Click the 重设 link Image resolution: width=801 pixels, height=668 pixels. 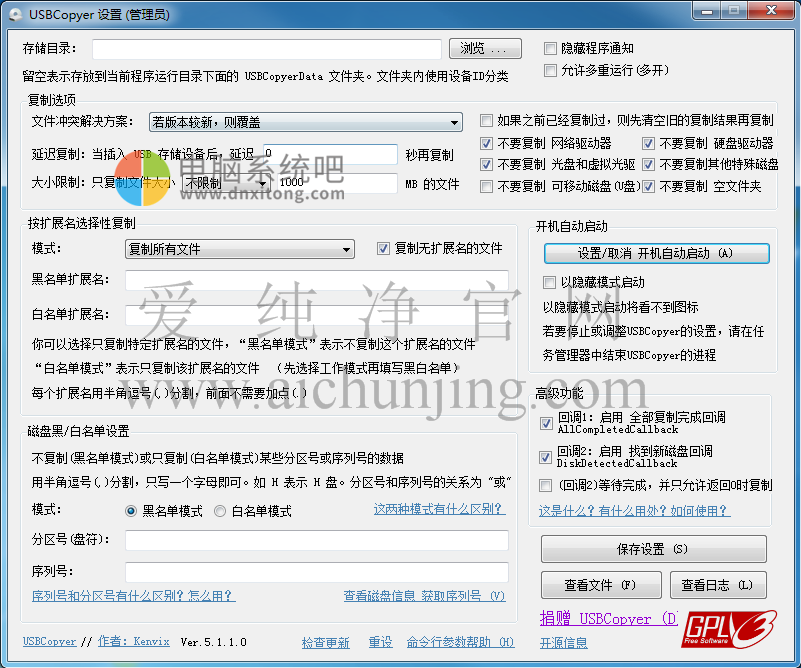[380, 642]
